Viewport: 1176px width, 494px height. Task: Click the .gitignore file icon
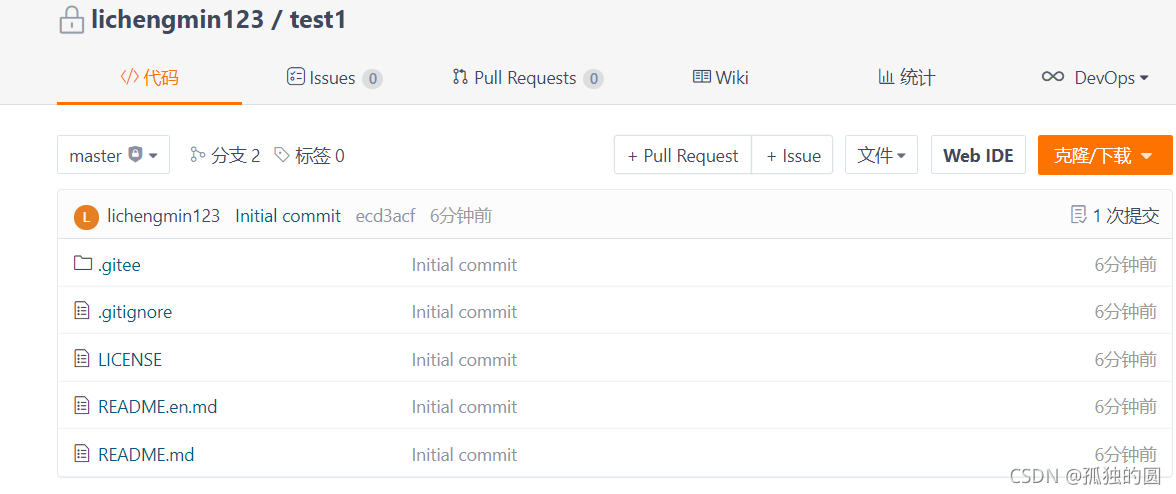tap(82, 310)
